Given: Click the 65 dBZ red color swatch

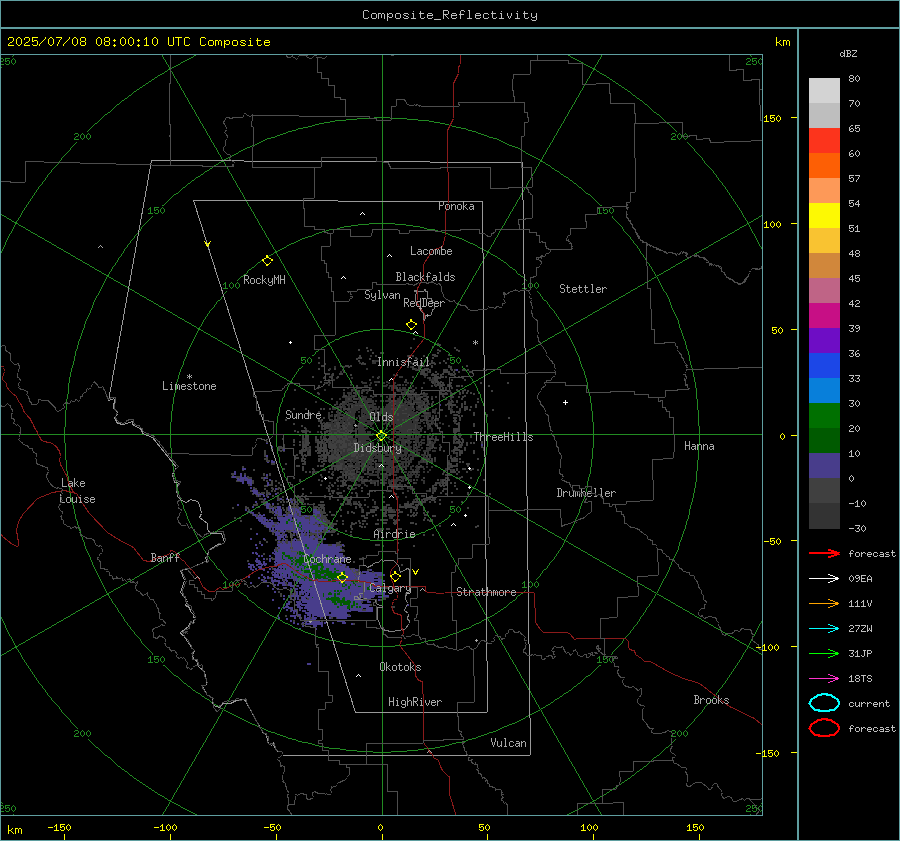Looking at the screenshot, I should (x=824, y=141).
